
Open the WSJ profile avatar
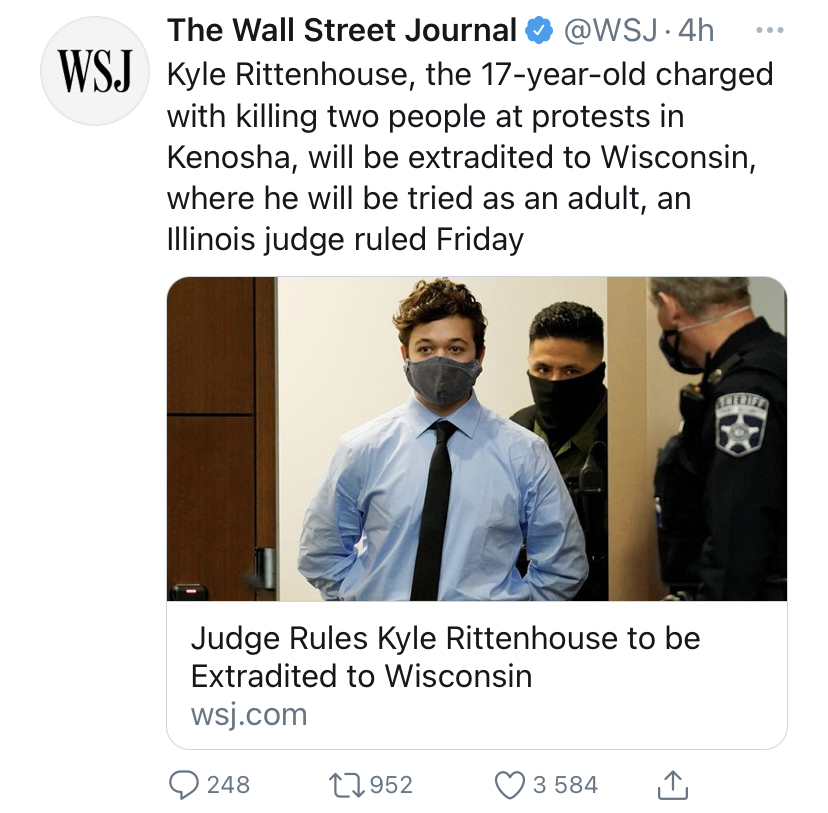95,71
